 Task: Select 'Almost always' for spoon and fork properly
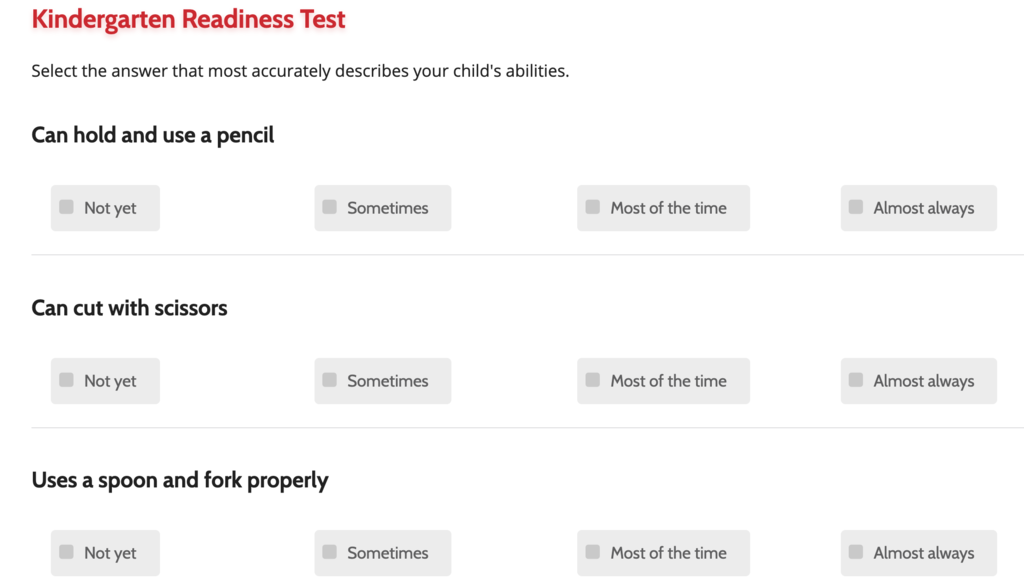point(918,553)
